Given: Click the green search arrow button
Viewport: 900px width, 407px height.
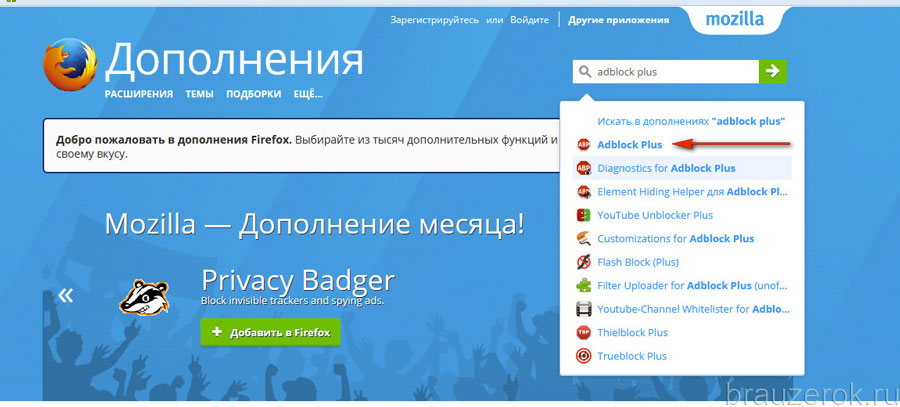Looking at the screenshot, I should tap(773, 72).
